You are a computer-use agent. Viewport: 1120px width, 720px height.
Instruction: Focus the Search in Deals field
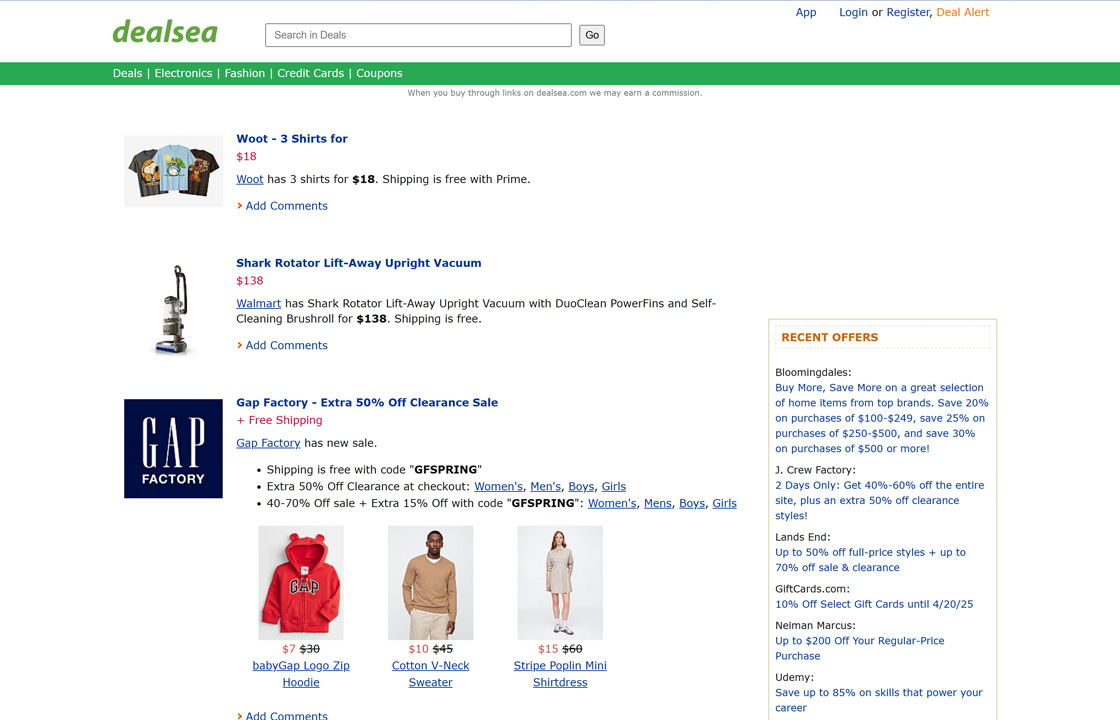click(418, 35)
